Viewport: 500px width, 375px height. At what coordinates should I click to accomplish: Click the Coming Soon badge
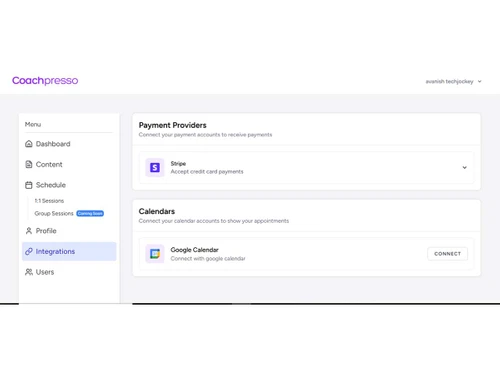90,213
